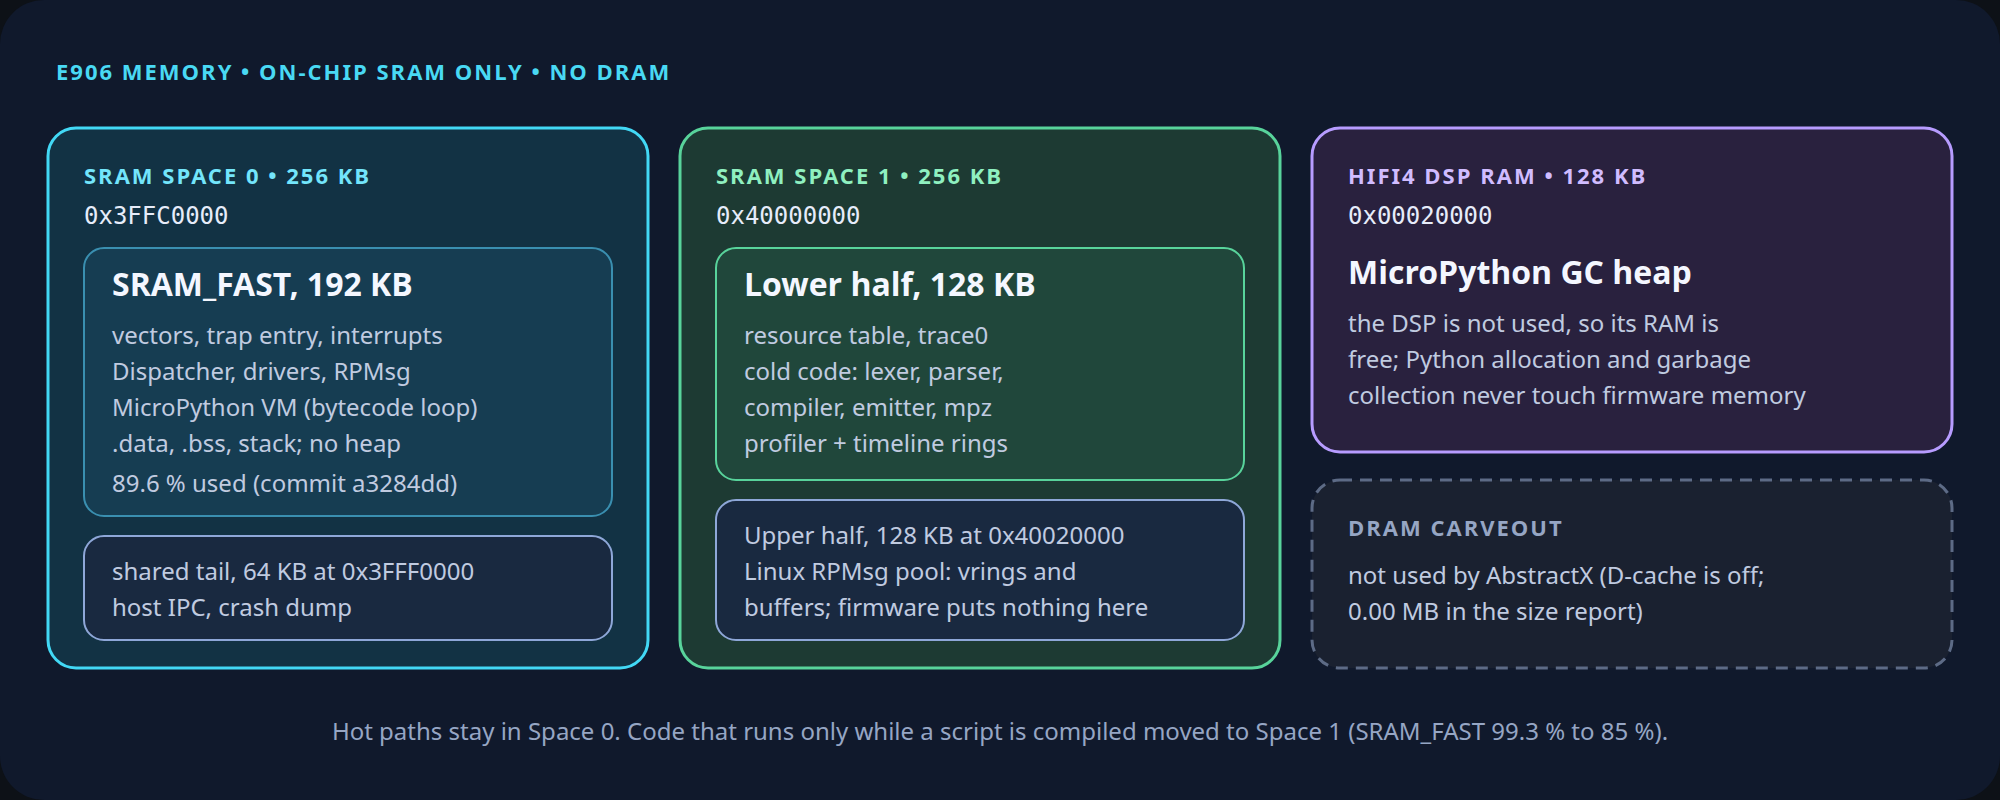Select 'MicroPython VM (bytecode loop)' text
The height and width of the screenshot is (800, 2000).
tap(295, 408)
